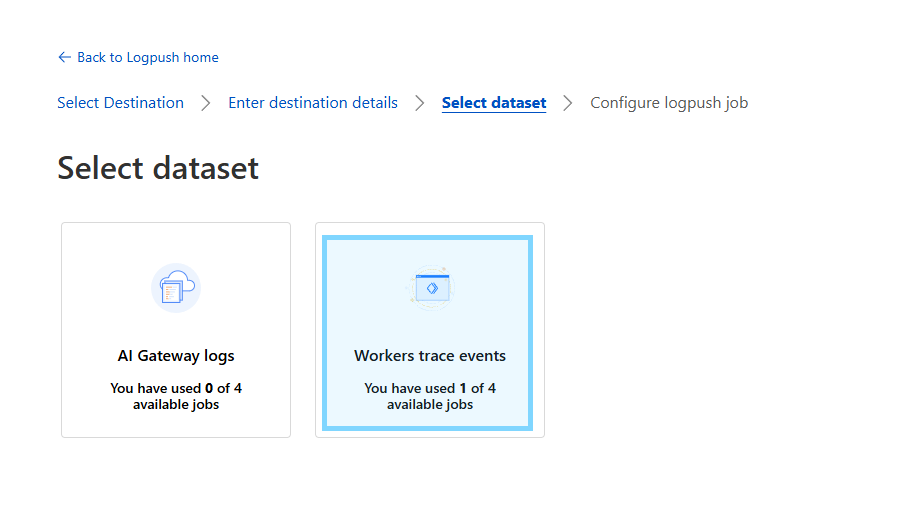Image resolution: width=898 pixels, height=509 pixels.
Task: Click the back arrow icon beside Logpush home
Action: pos(64,57)
